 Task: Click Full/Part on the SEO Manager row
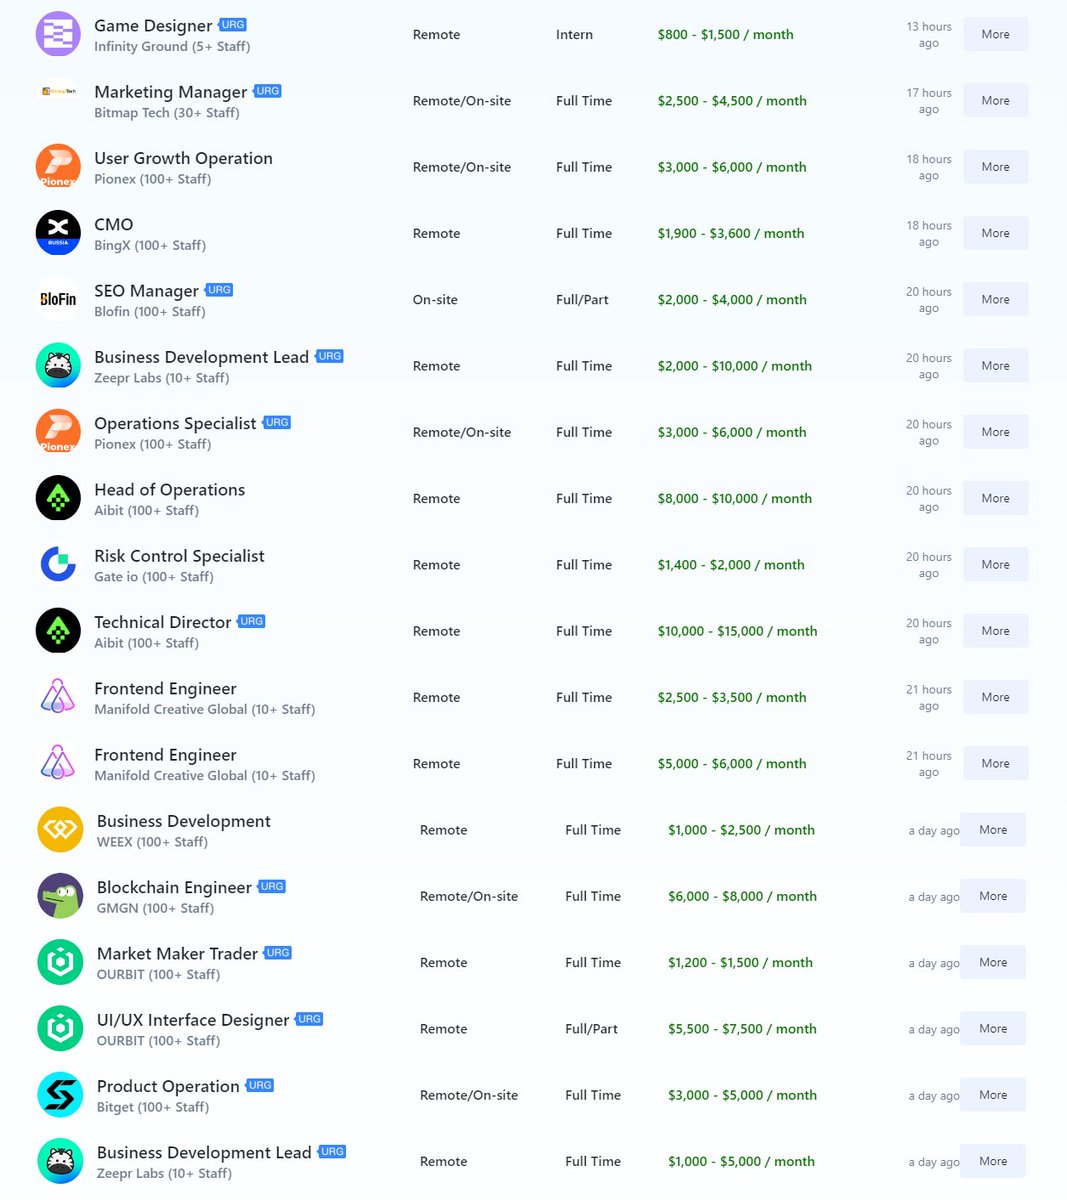(x=582, y=299)
